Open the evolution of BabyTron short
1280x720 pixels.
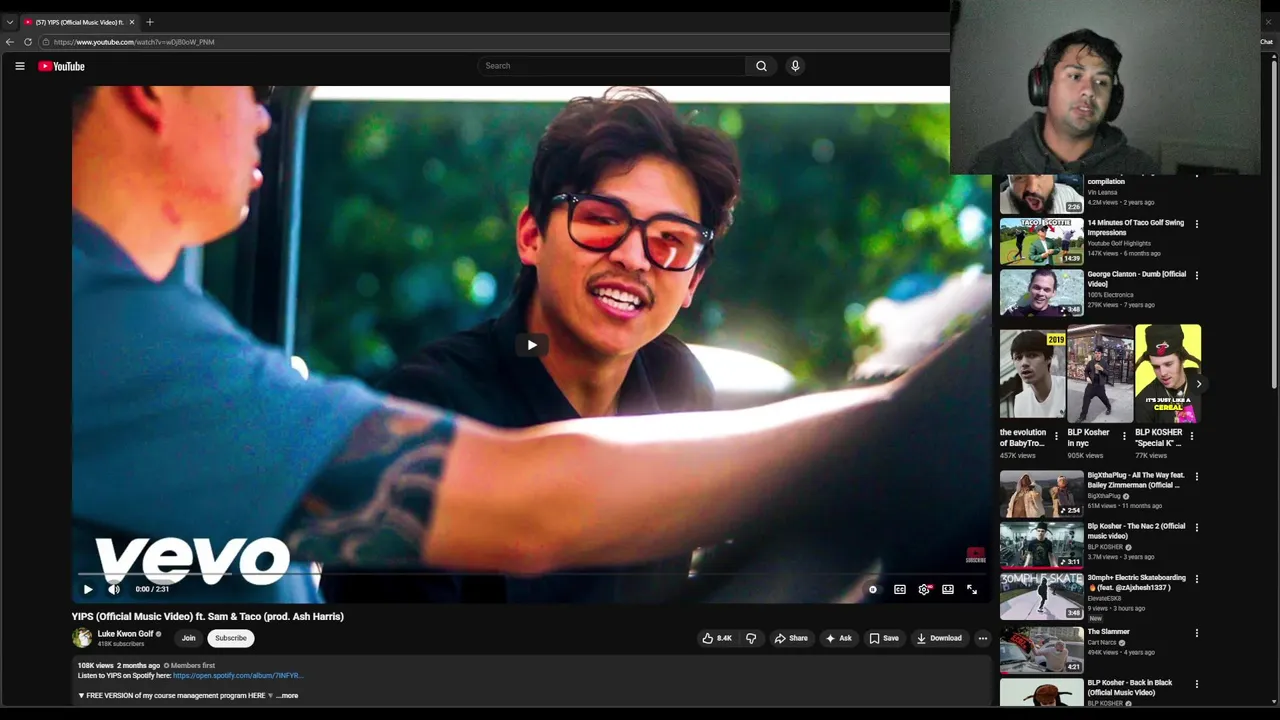point(1032,372)
